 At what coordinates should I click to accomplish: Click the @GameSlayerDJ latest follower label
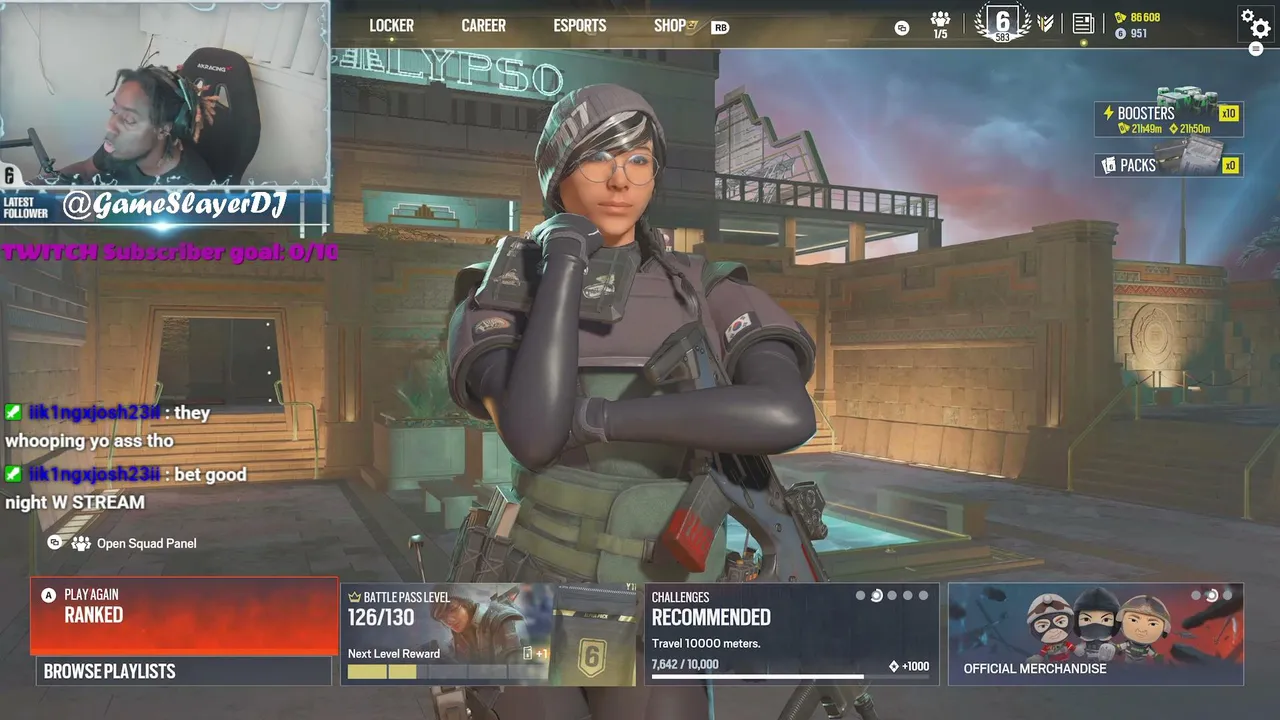pos(175,206)
